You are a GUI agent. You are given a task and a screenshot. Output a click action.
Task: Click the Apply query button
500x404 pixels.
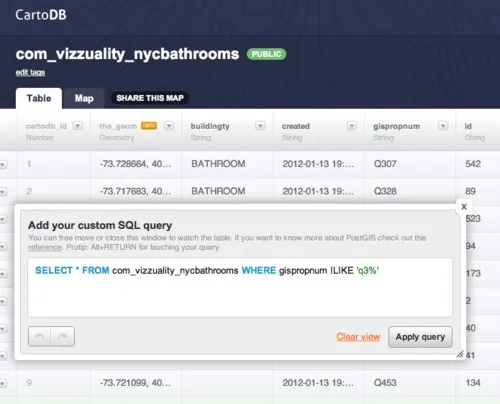(420, 337)
